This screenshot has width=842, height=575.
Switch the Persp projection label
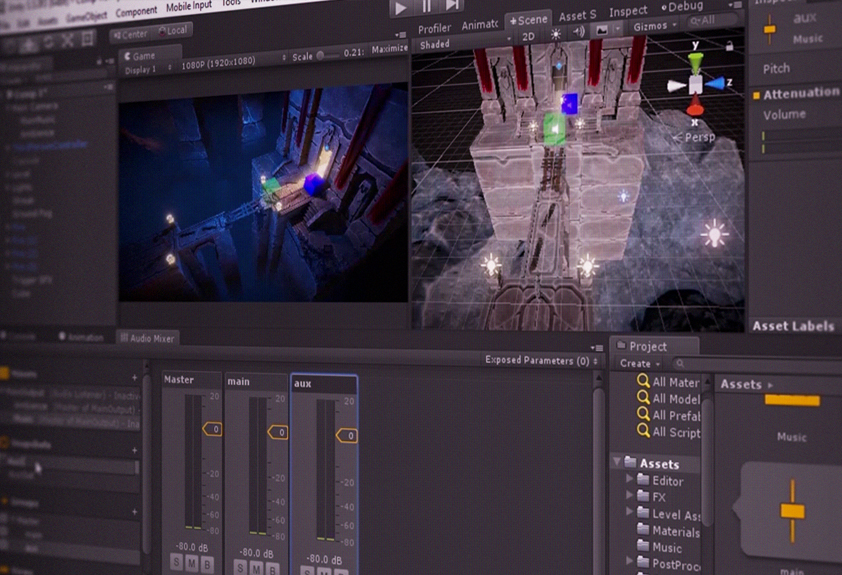coord(699,137)
